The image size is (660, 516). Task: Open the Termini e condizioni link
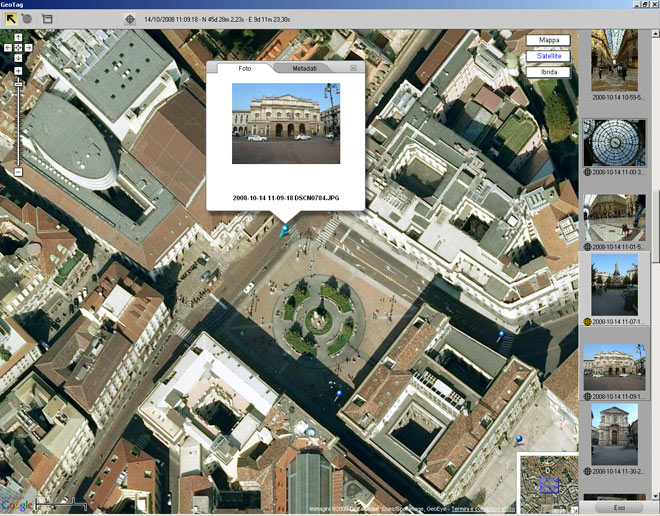pos(483,509)
